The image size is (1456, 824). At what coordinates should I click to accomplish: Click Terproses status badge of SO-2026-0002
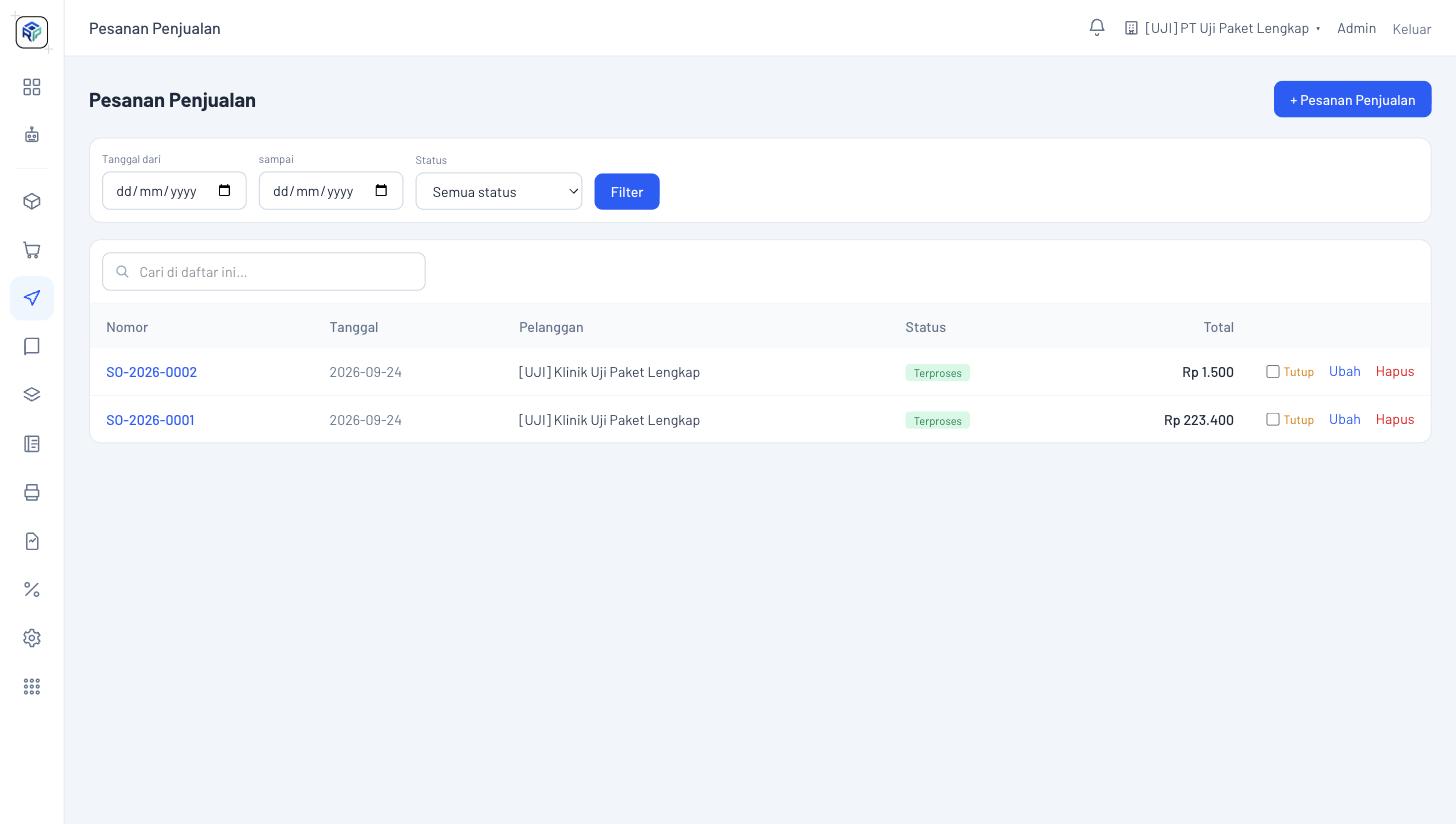(x=938, y=373)
